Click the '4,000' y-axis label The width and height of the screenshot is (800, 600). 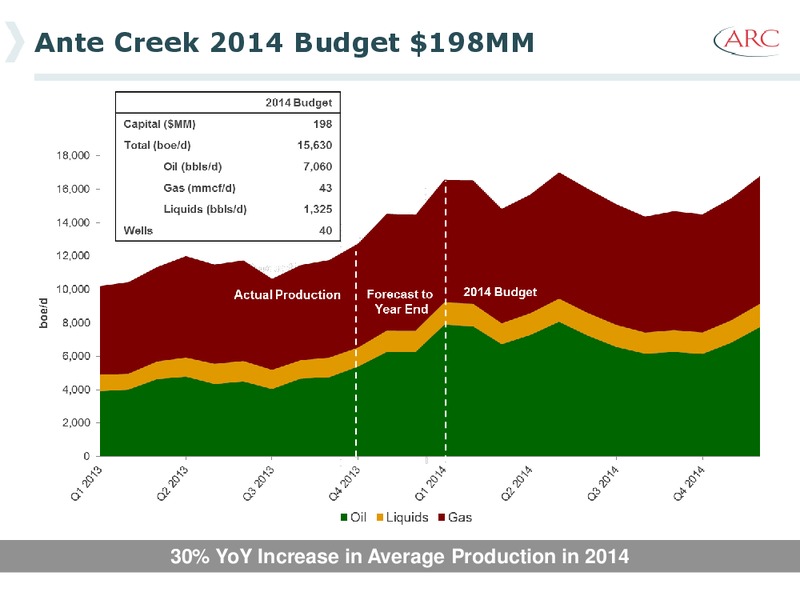[76, 389]
